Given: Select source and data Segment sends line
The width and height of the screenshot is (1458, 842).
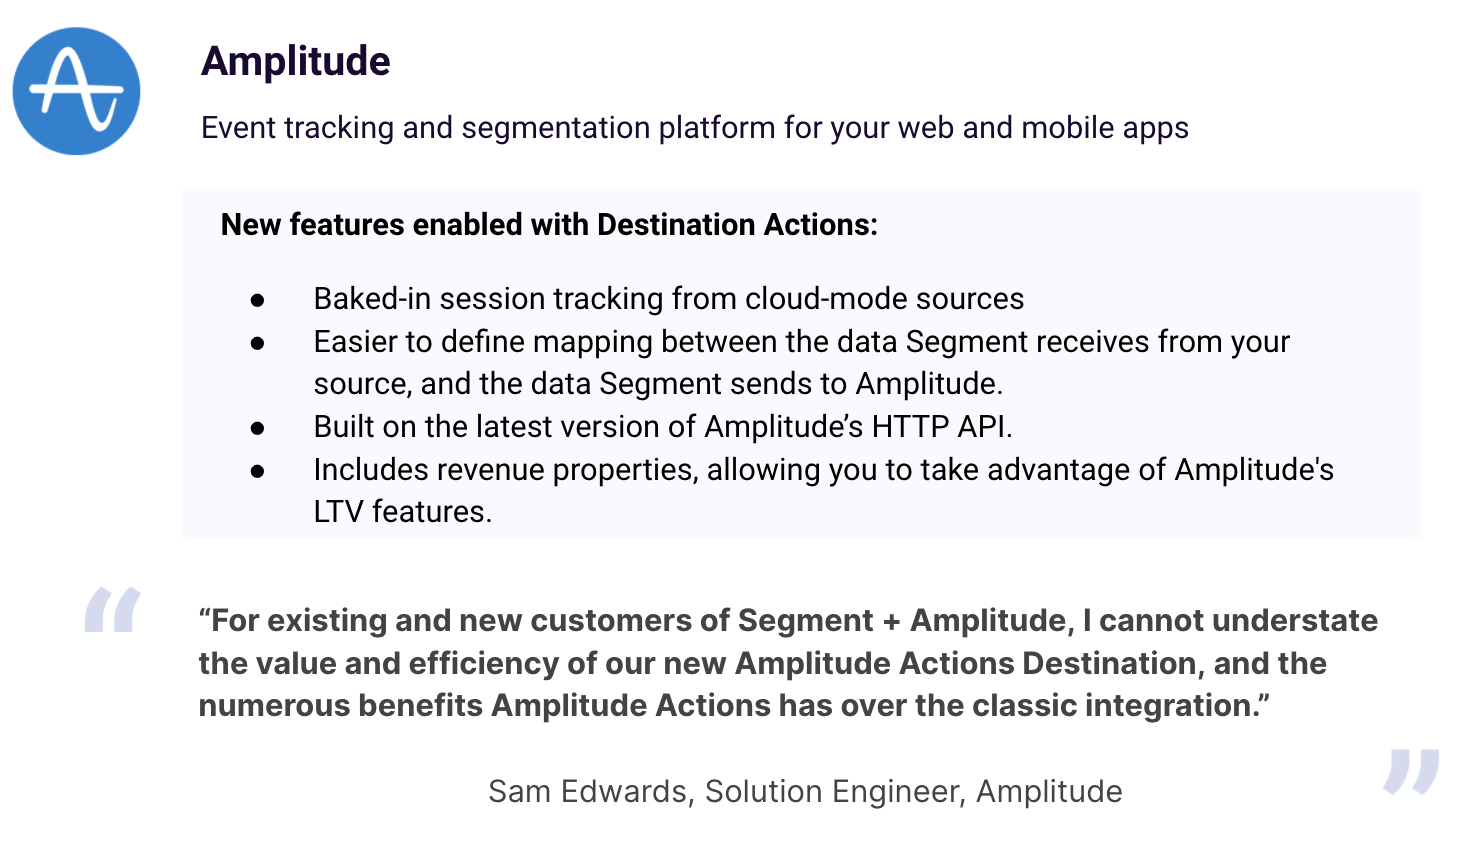Looking at the screenshot, I should pyautogui.click(x=658, y=384).
